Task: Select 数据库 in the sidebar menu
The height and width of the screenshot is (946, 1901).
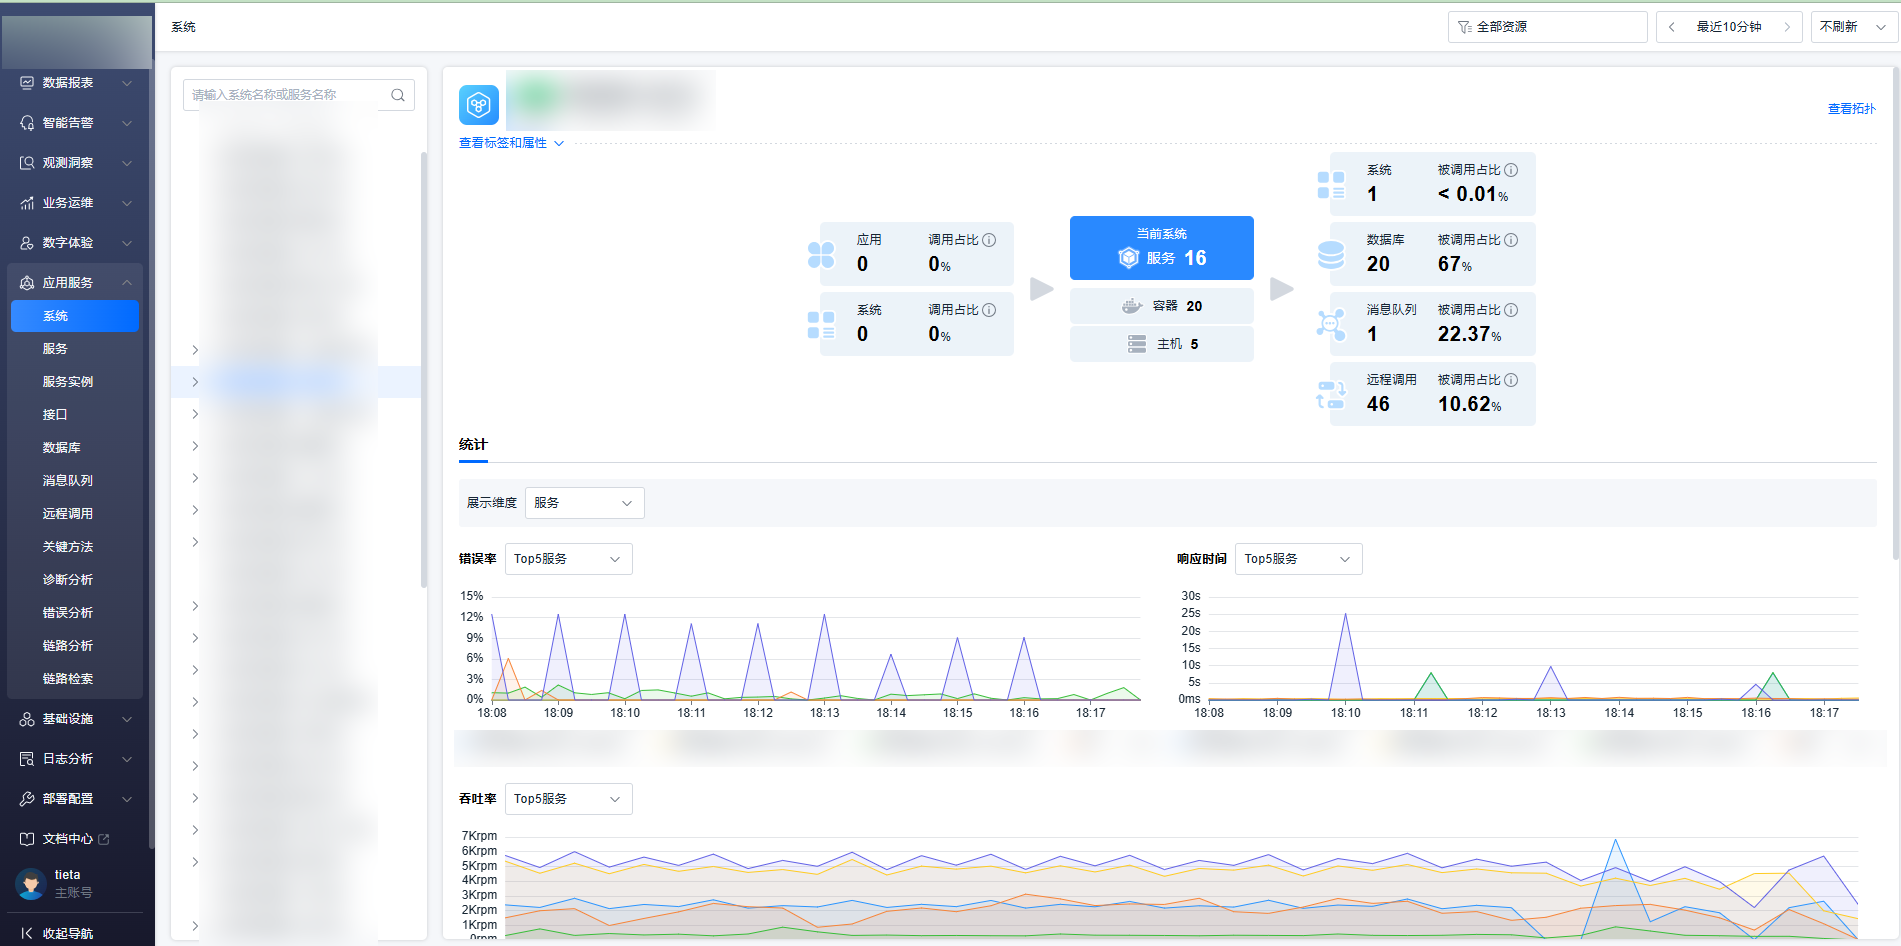Action: tap(62, 448)
